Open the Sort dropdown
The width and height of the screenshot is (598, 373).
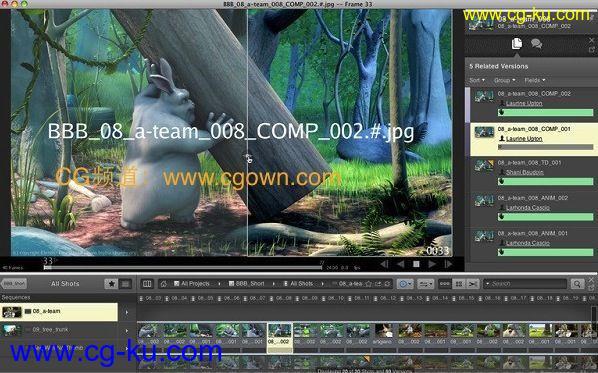tap(477, 80)
